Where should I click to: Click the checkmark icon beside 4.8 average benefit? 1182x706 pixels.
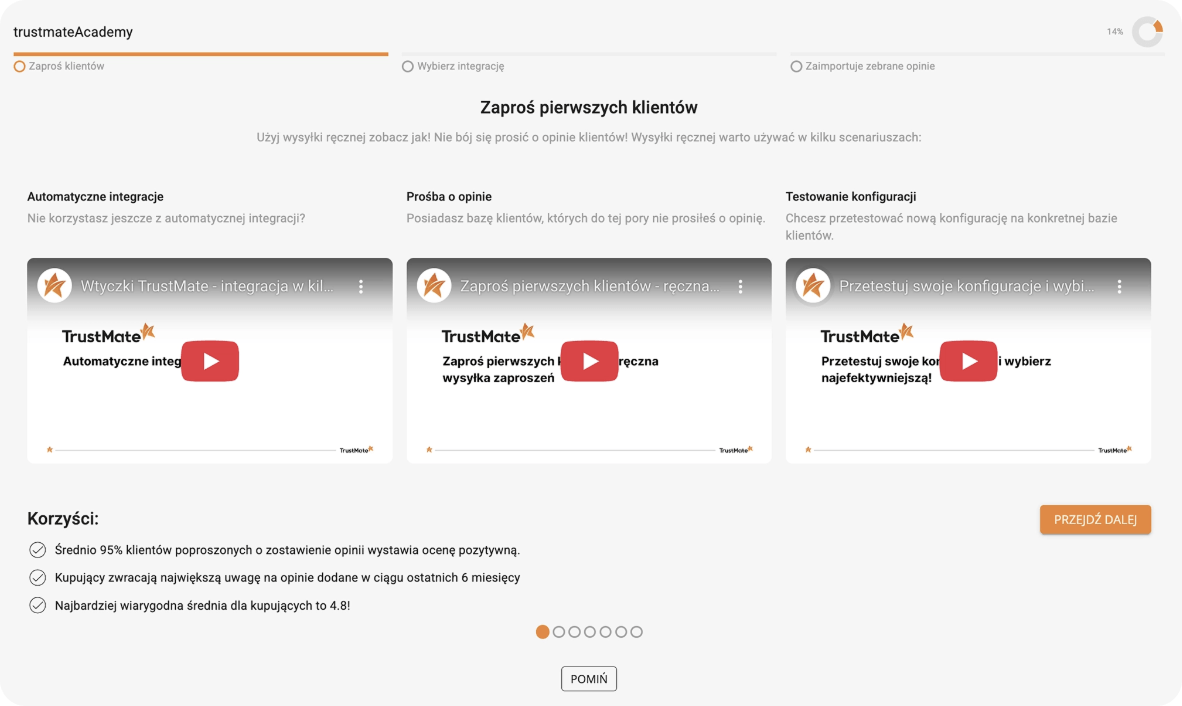coord(38,605)
